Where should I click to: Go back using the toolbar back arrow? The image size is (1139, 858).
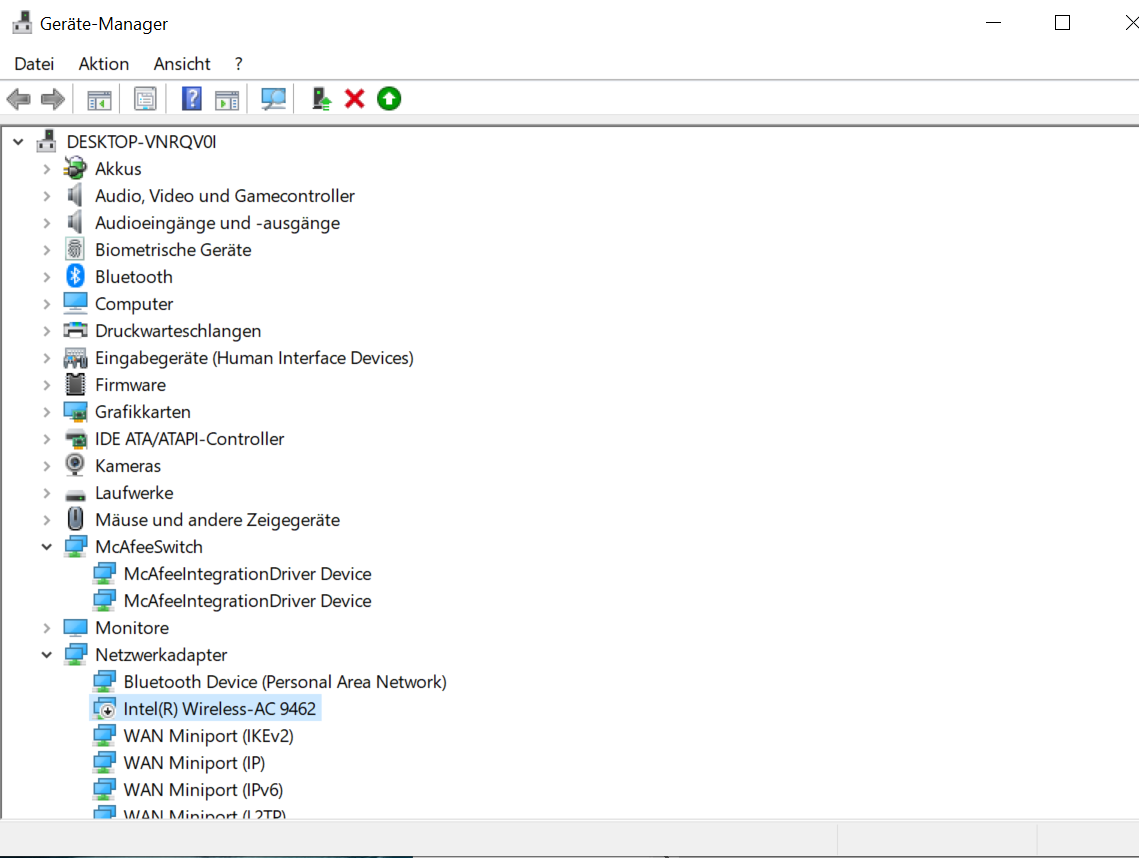18,99
